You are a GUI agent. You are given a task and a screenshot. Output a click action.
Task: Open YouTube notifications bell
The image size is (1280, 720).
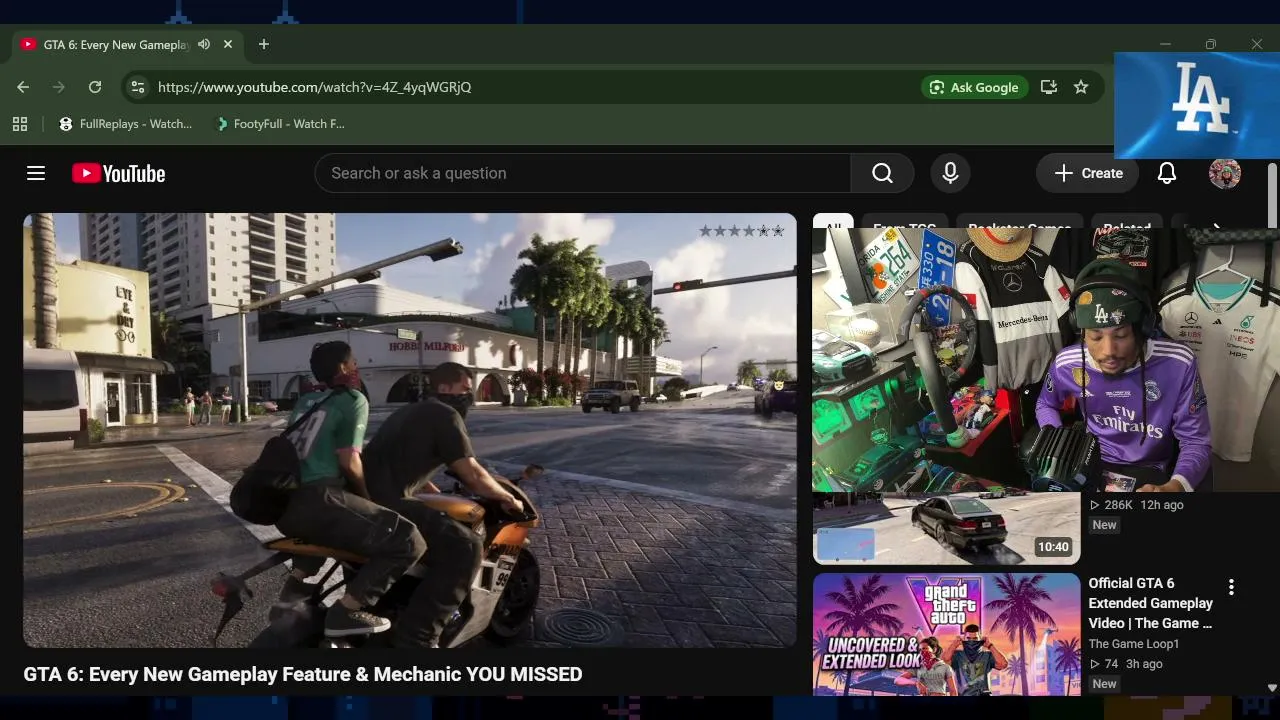(1167, 173)
